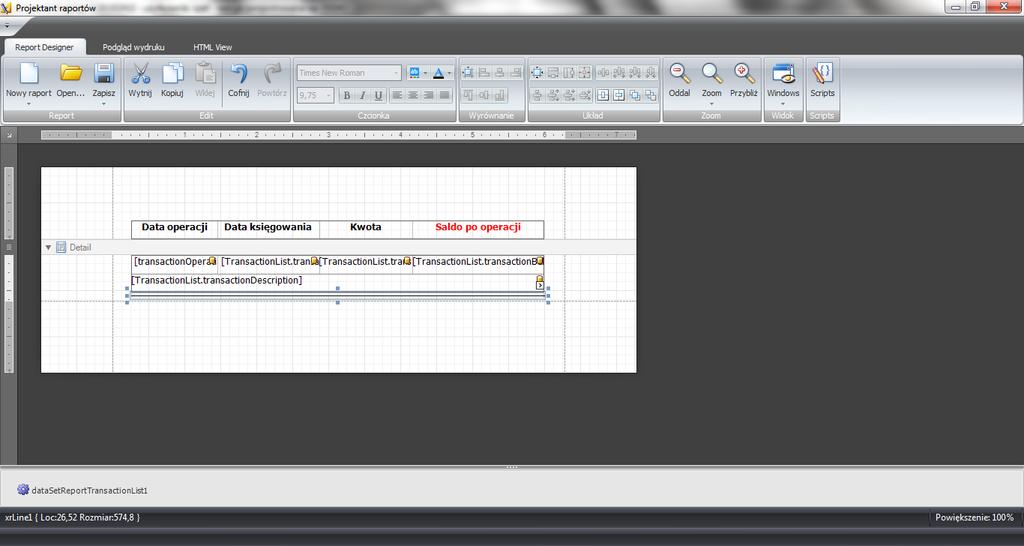Toggle bold formatting
1024x546 pixels.
pos(347,95)
